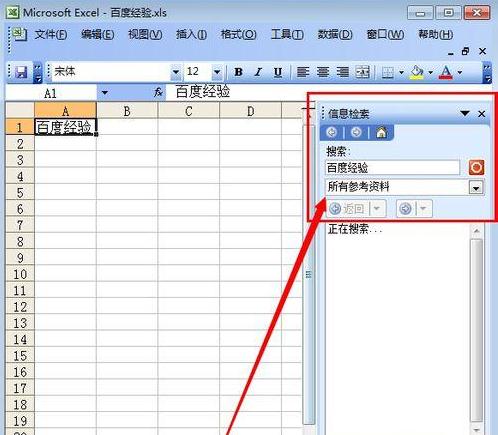The width and height of the screenshot is (498, 435).
Task: Click Merge and Center icon
Action: (x=362, y=72)
